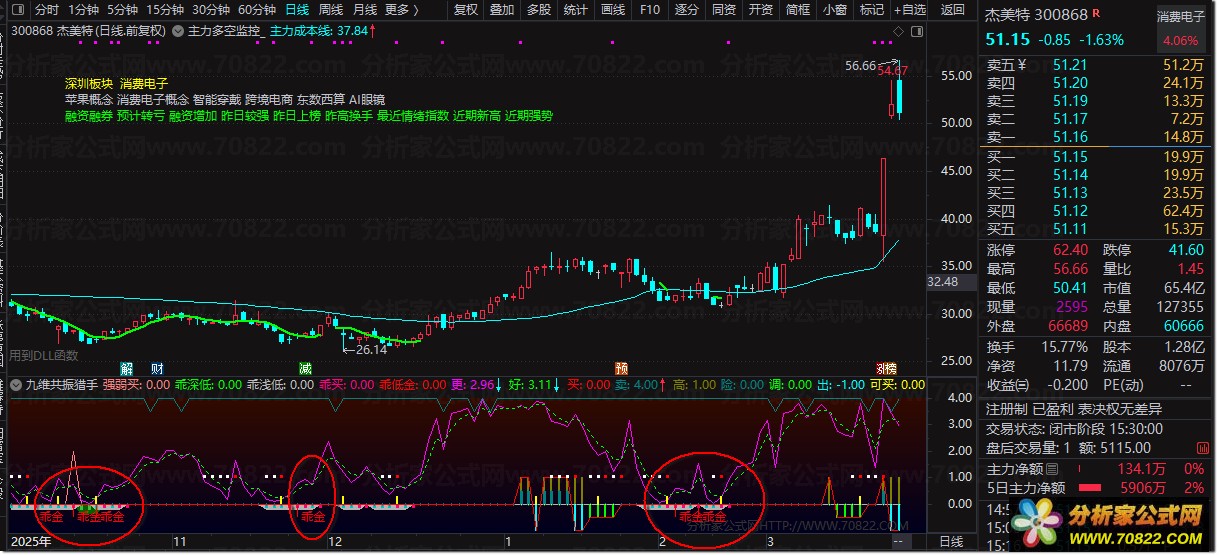Expand the 更多 periods menu

coord(401,10)
